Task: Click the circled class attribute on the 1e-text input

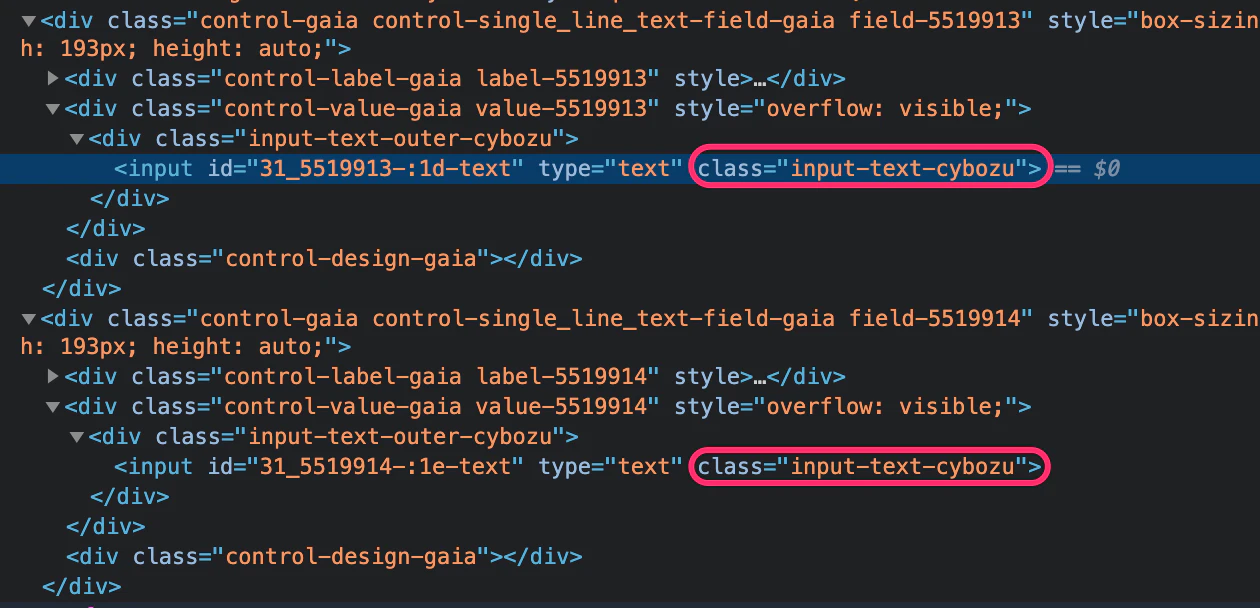Action: tap(870, 466)
